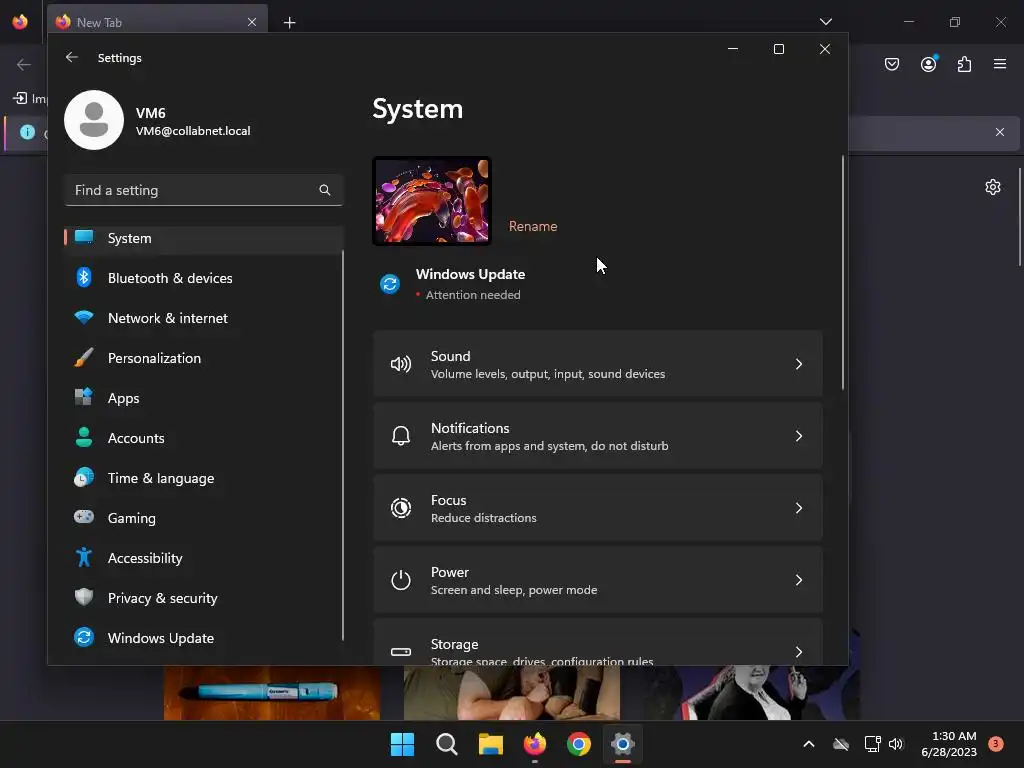Click the System monitor icon in sidebar

click(x=84, y=236)
